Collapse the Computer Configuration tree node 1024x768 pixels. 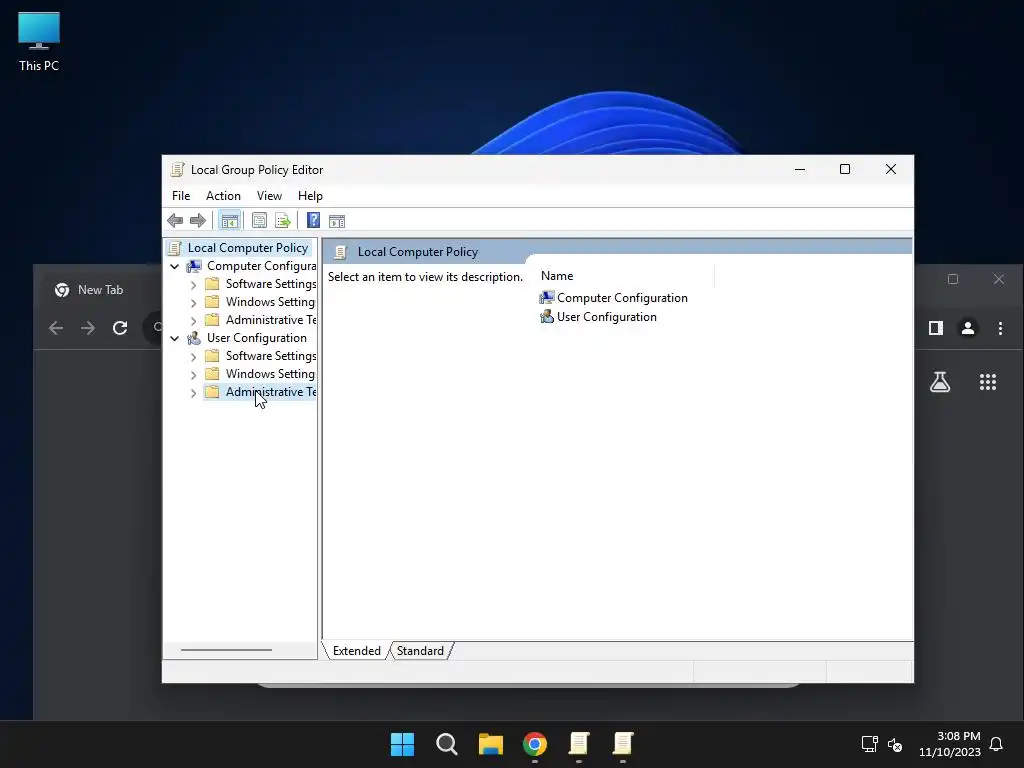click(174, 266)
